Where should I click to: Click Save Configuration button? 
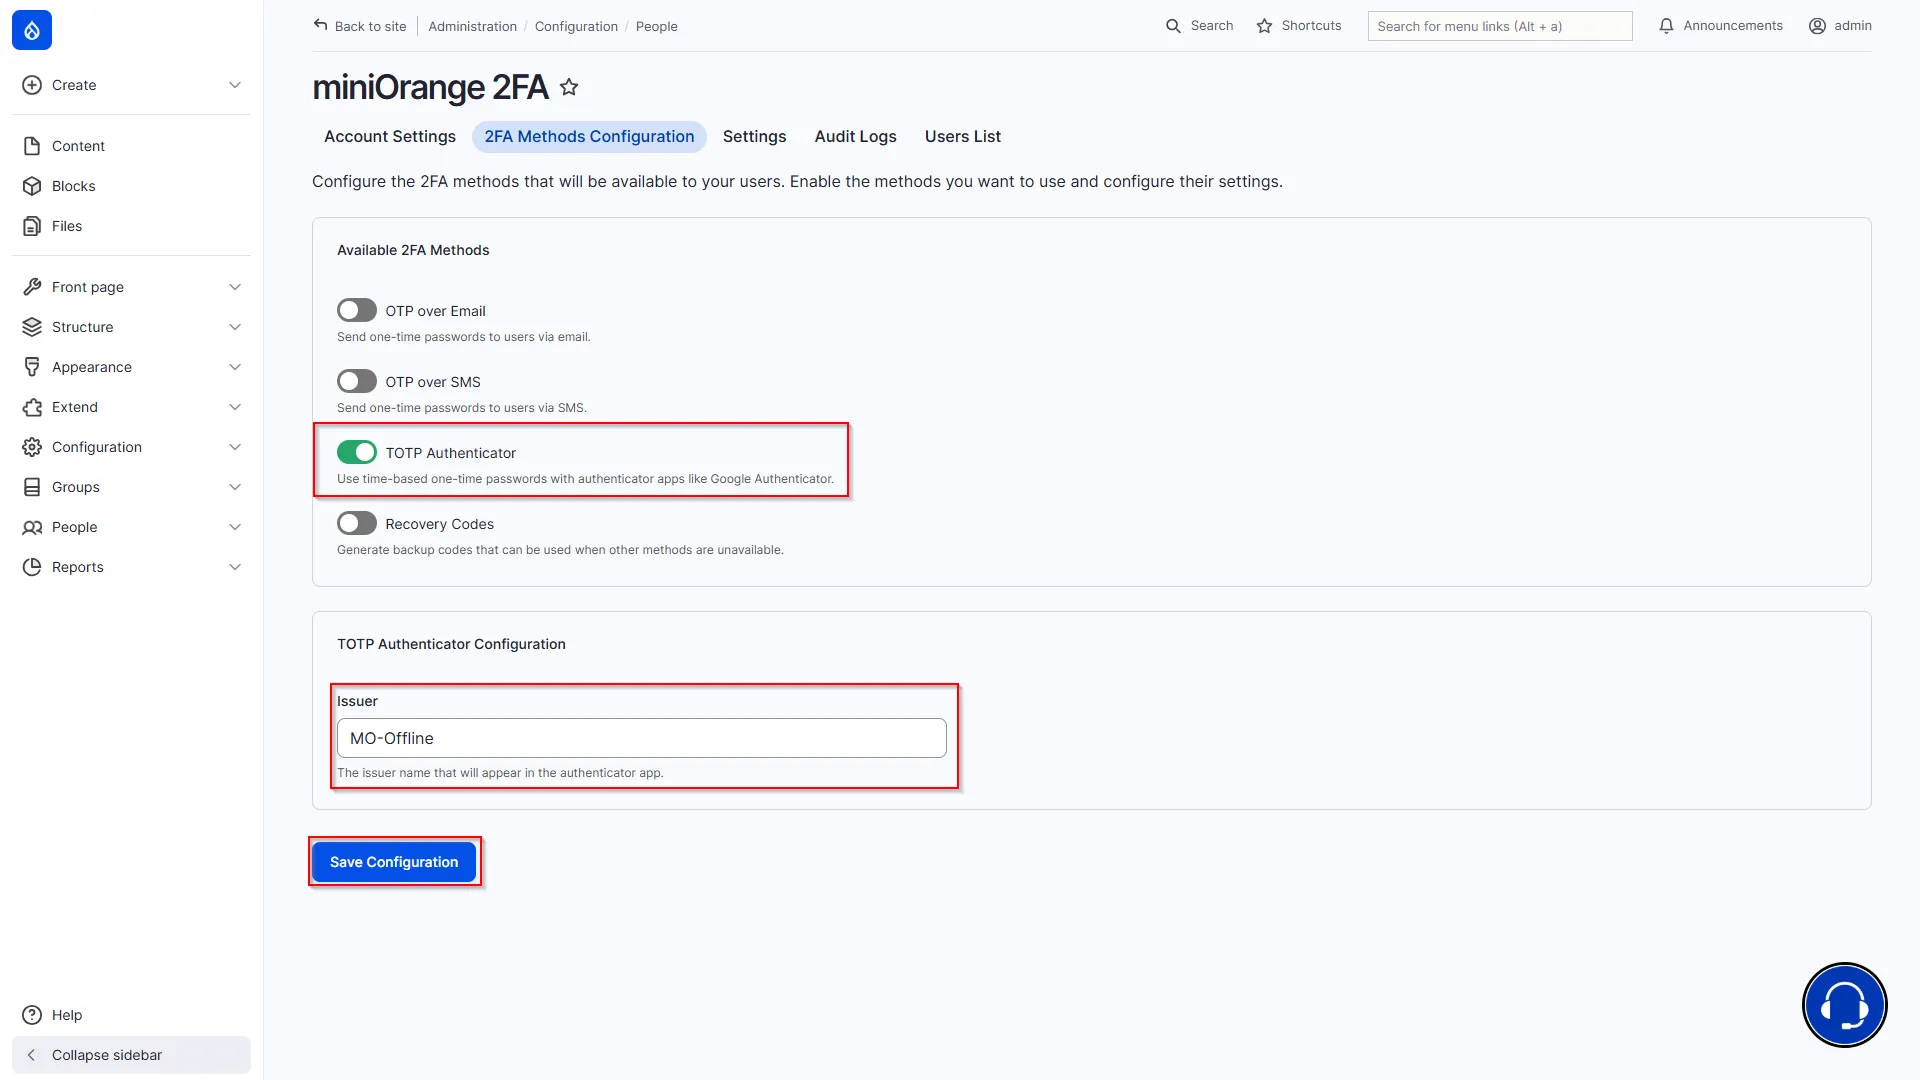click(394, 862)
